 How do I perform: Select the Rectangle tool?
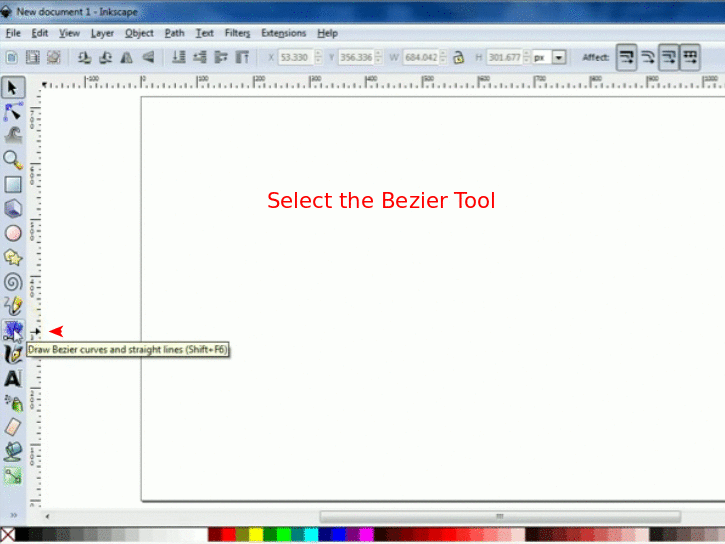[12, 184]
